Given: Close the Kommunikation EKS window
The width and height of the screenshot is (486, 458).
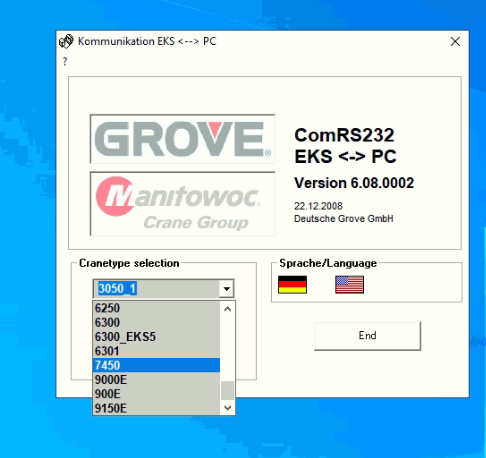Looking at the screenshot, I should 455,42.
